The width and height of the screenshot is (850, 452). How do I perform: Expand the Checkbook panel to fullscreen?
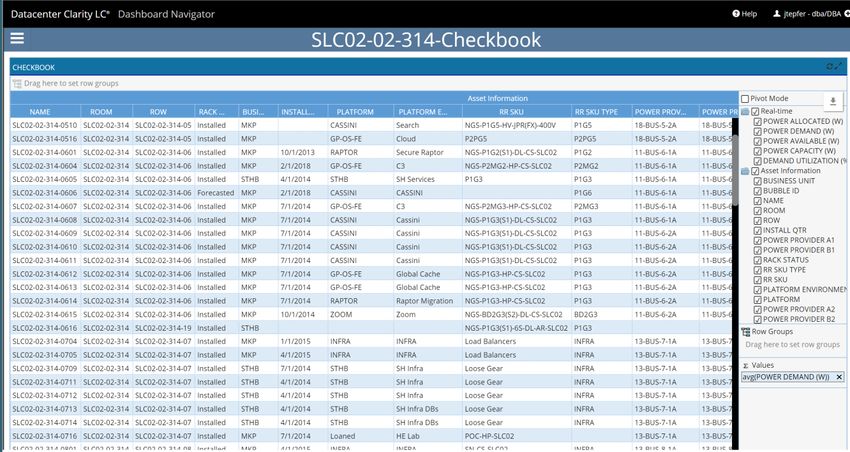coord(839,66)
